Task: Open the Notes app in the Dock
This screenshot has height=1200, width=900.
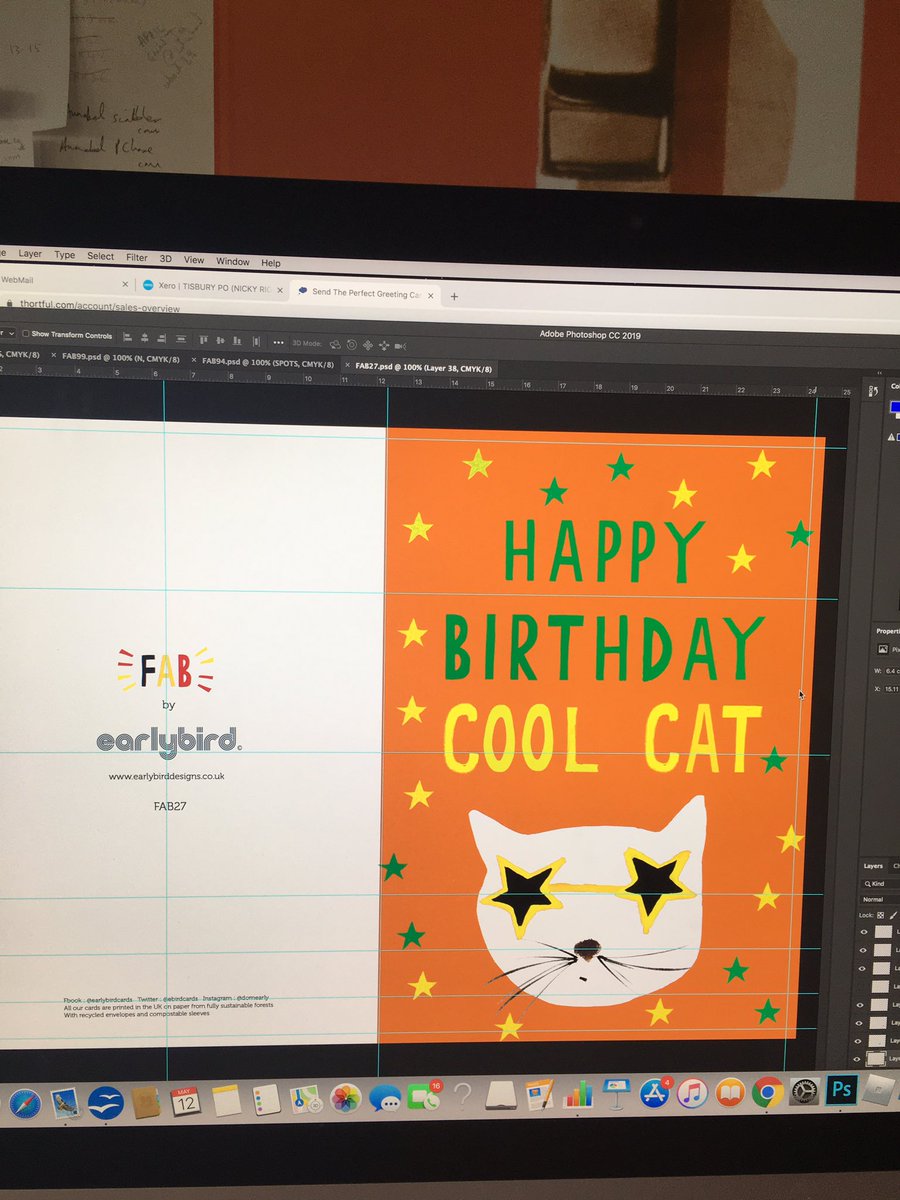Action: (x=226, y=1100)
